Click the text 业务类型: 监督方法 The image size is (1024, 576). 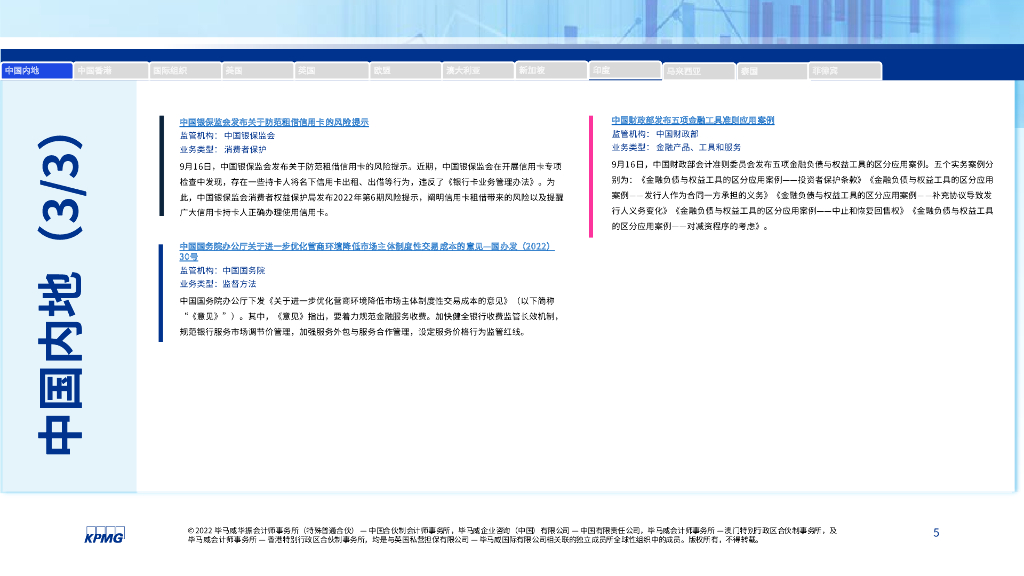click(217, 284)
